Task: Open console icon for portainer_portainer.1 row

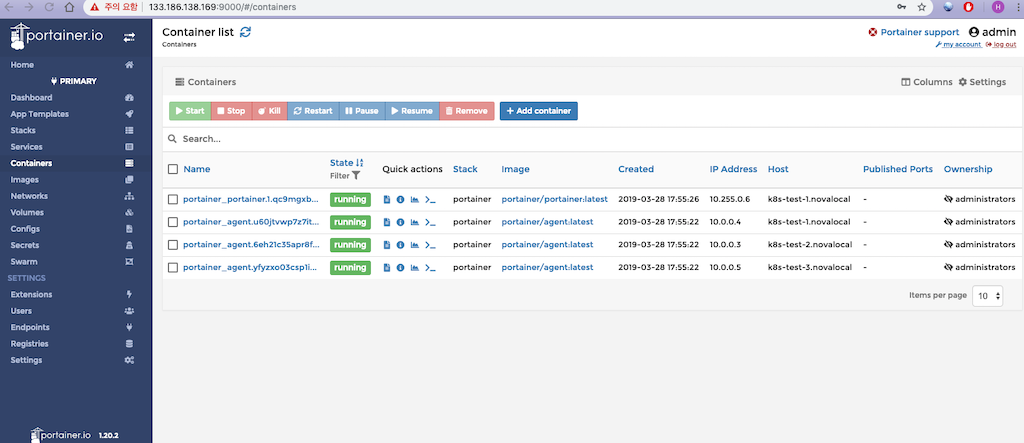Action: tap(430, 199)
